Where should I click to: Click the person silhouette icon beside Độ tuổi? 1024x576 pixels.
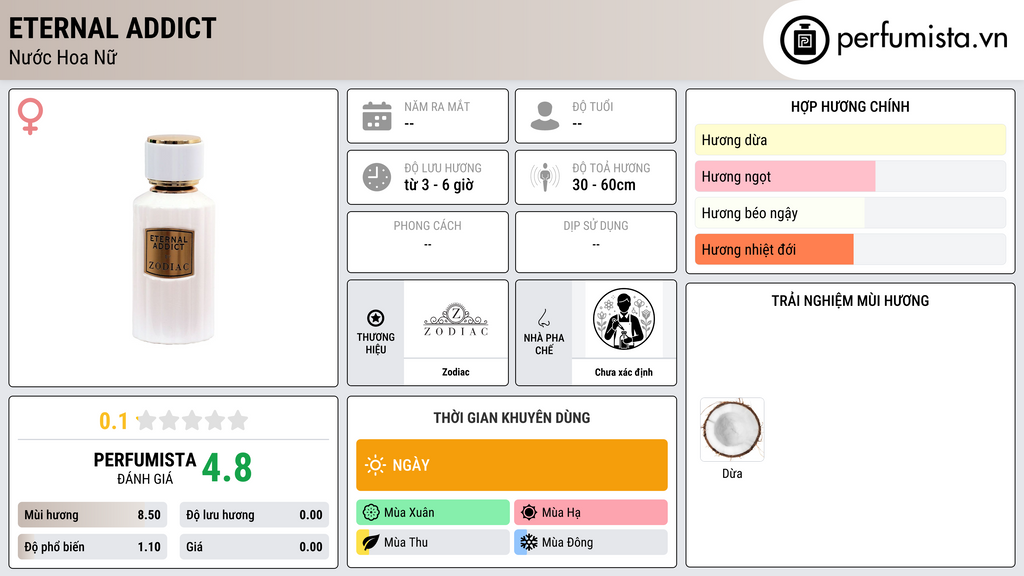(x=545, y=116)
